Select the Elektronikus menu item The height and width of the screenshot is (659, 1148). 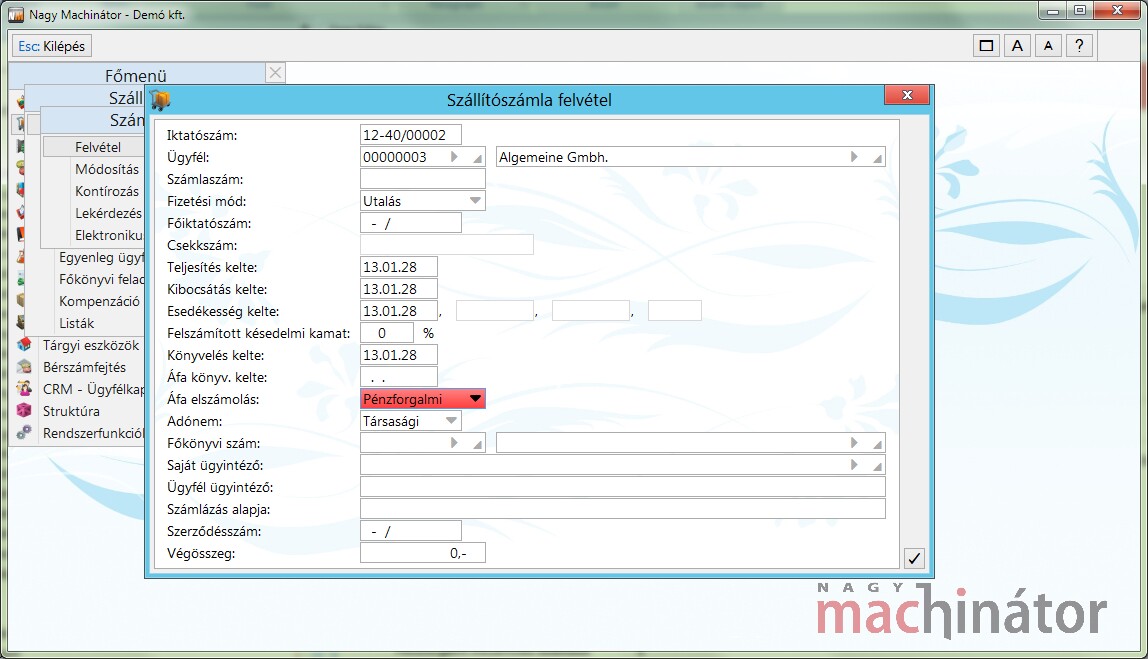tap(108, 235)
